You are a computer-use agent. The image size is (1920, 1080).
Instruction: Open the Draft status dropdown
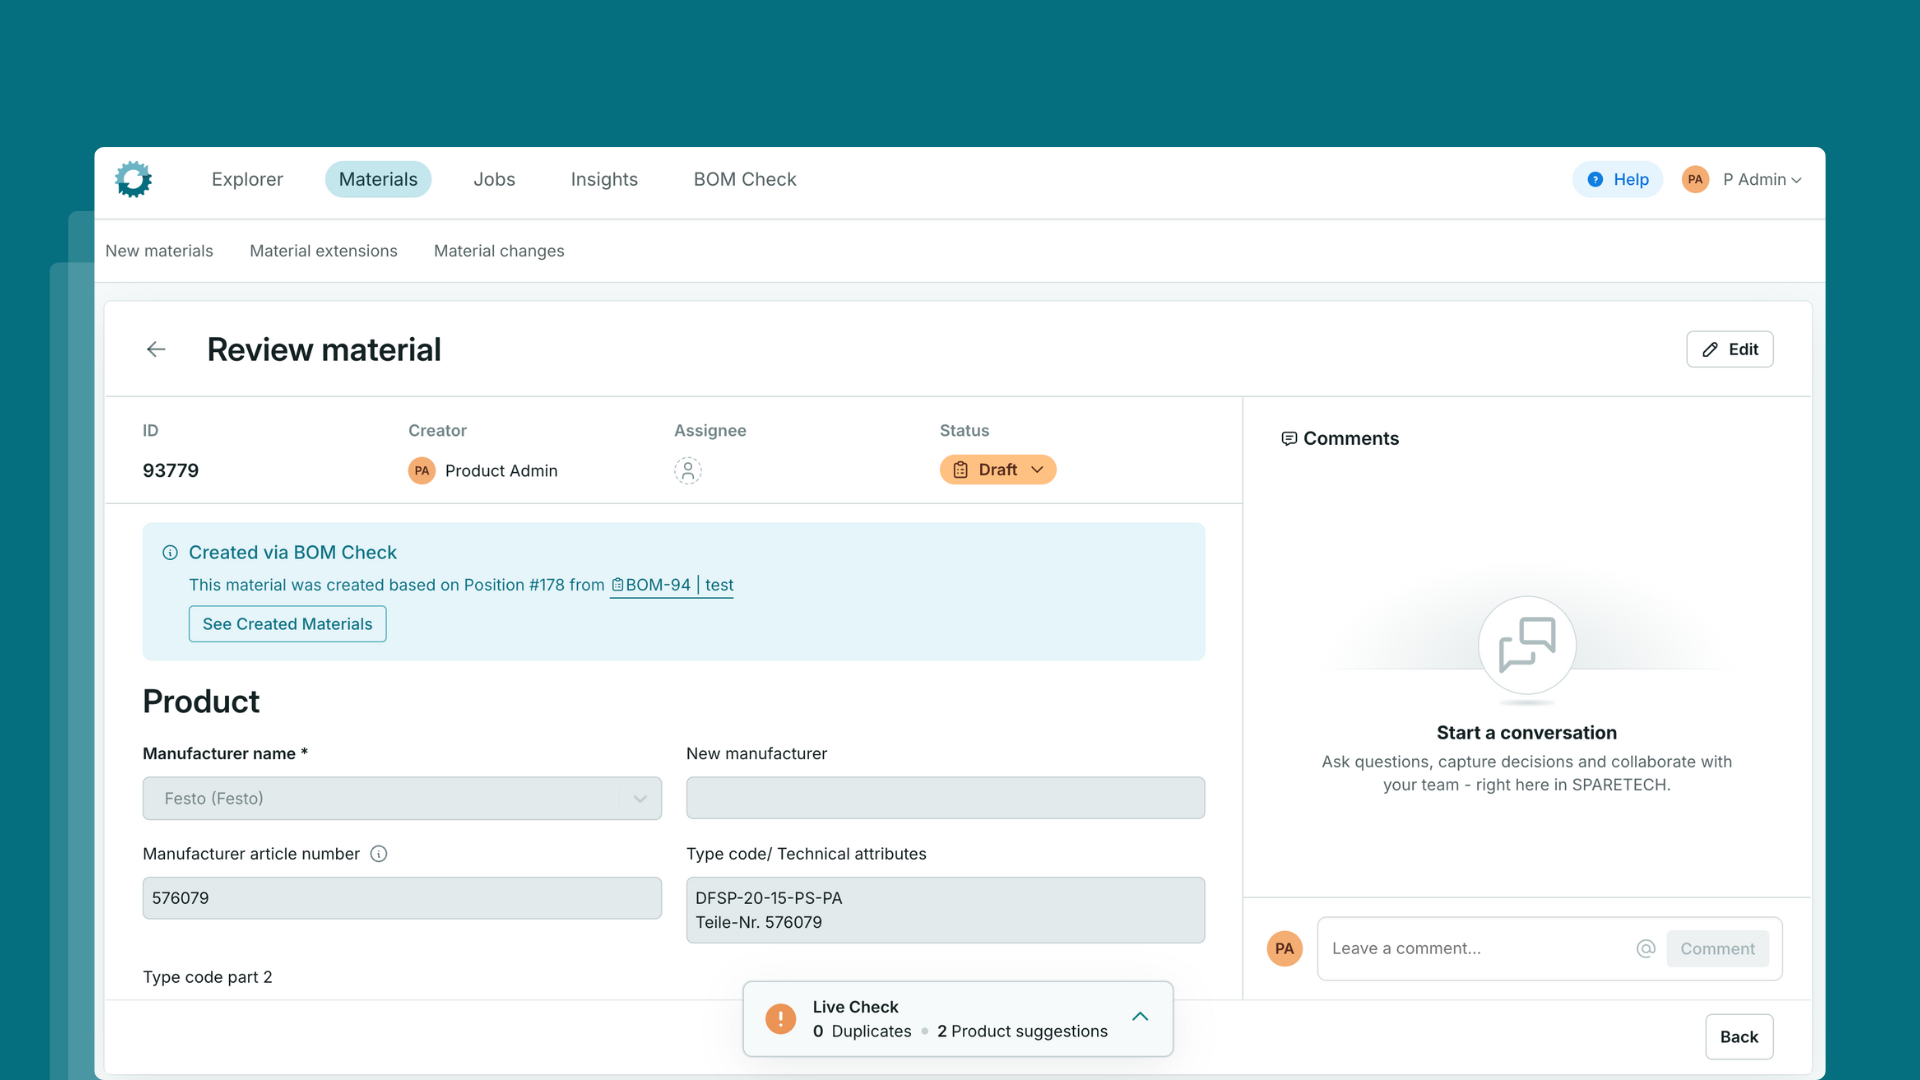tap(997, 470)
